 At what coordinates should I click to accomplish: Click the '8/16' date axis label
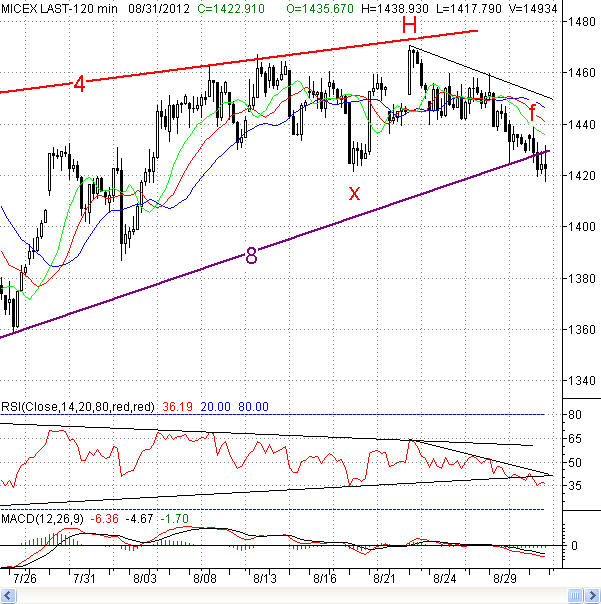pyautogui.click(x=325, y=579)
